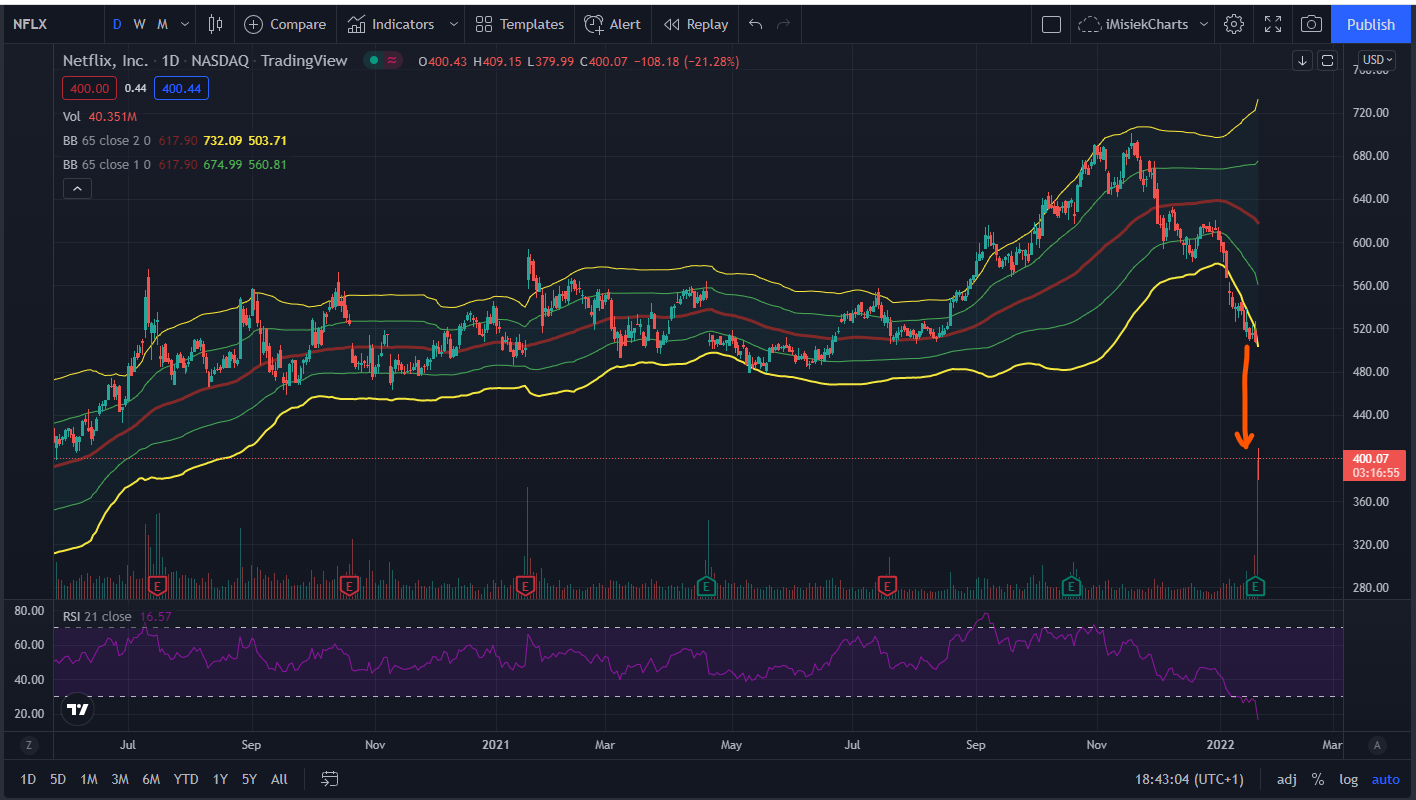Viewport: 1416px width, 800px height.
Task: Toggle the green market status dot
Action: click(x=373, y=61)
